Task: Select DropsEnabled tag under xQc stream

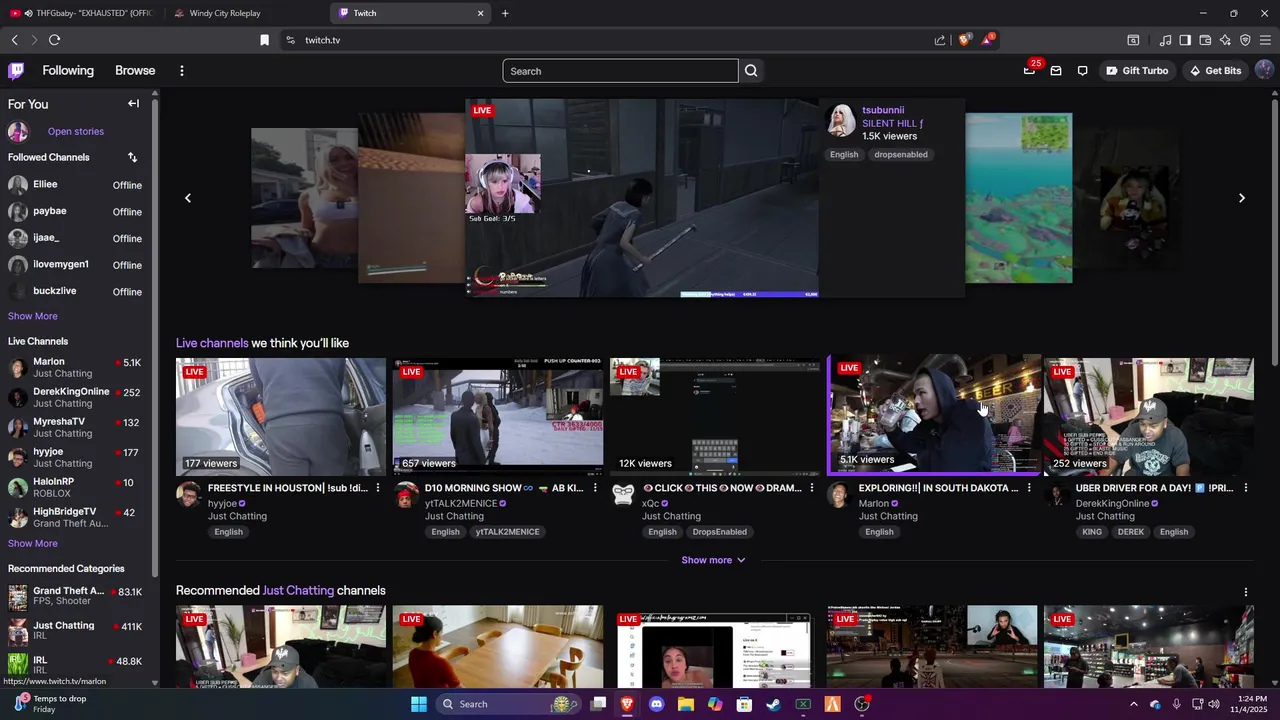Action: pos(720,532)
